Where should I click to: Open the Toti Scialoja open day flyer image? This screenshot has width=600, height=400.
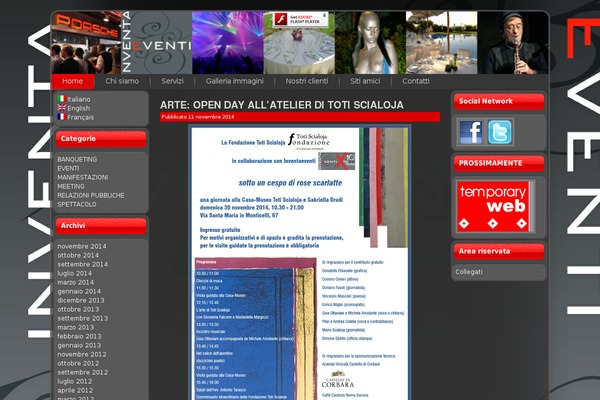[300, 263]
